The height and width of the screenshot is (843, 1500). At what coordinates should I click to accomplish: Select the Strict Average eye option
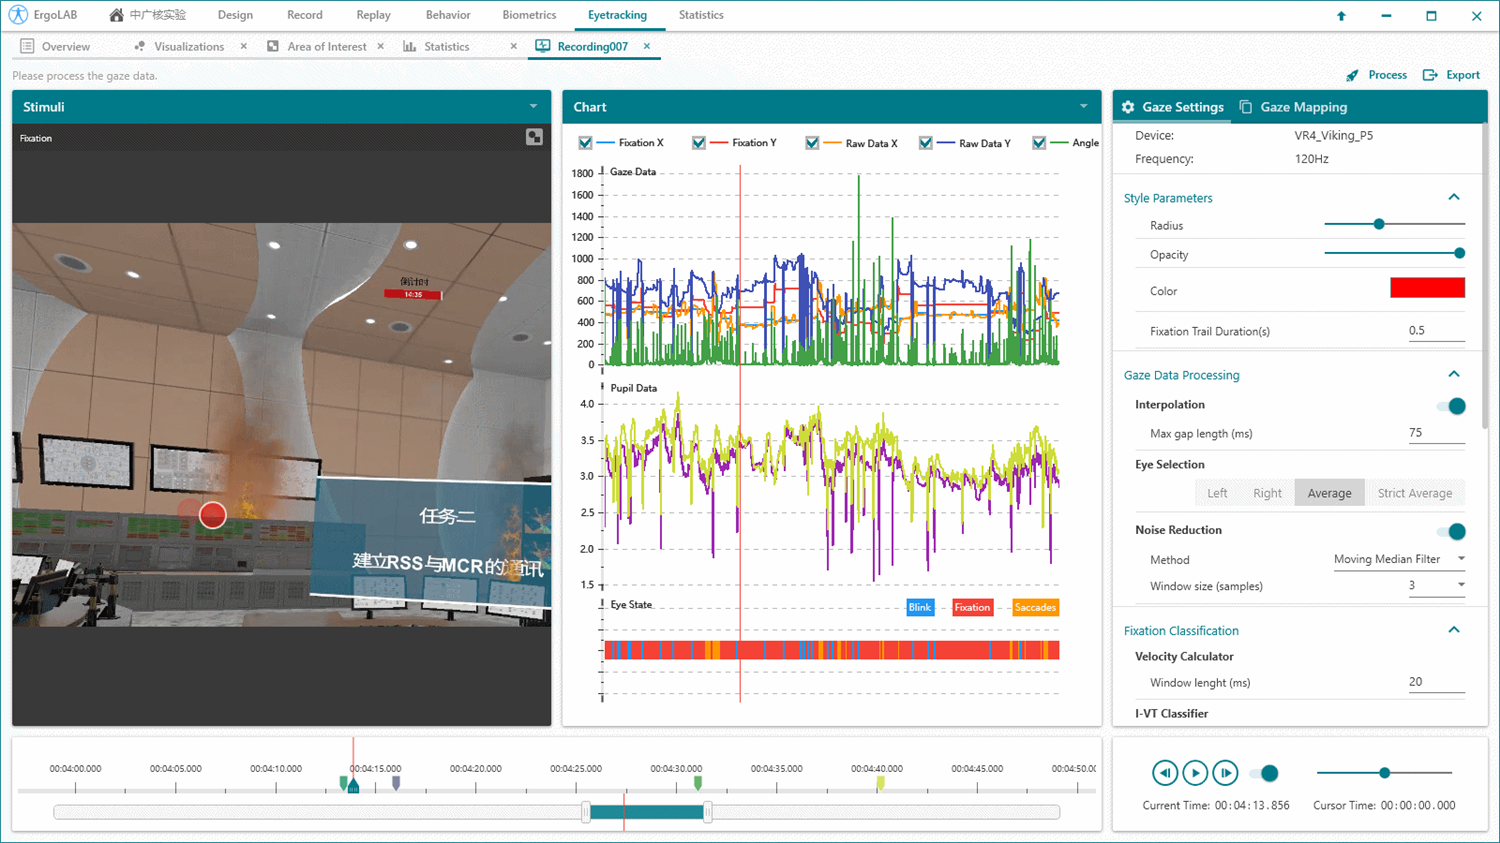point(1414,493)
